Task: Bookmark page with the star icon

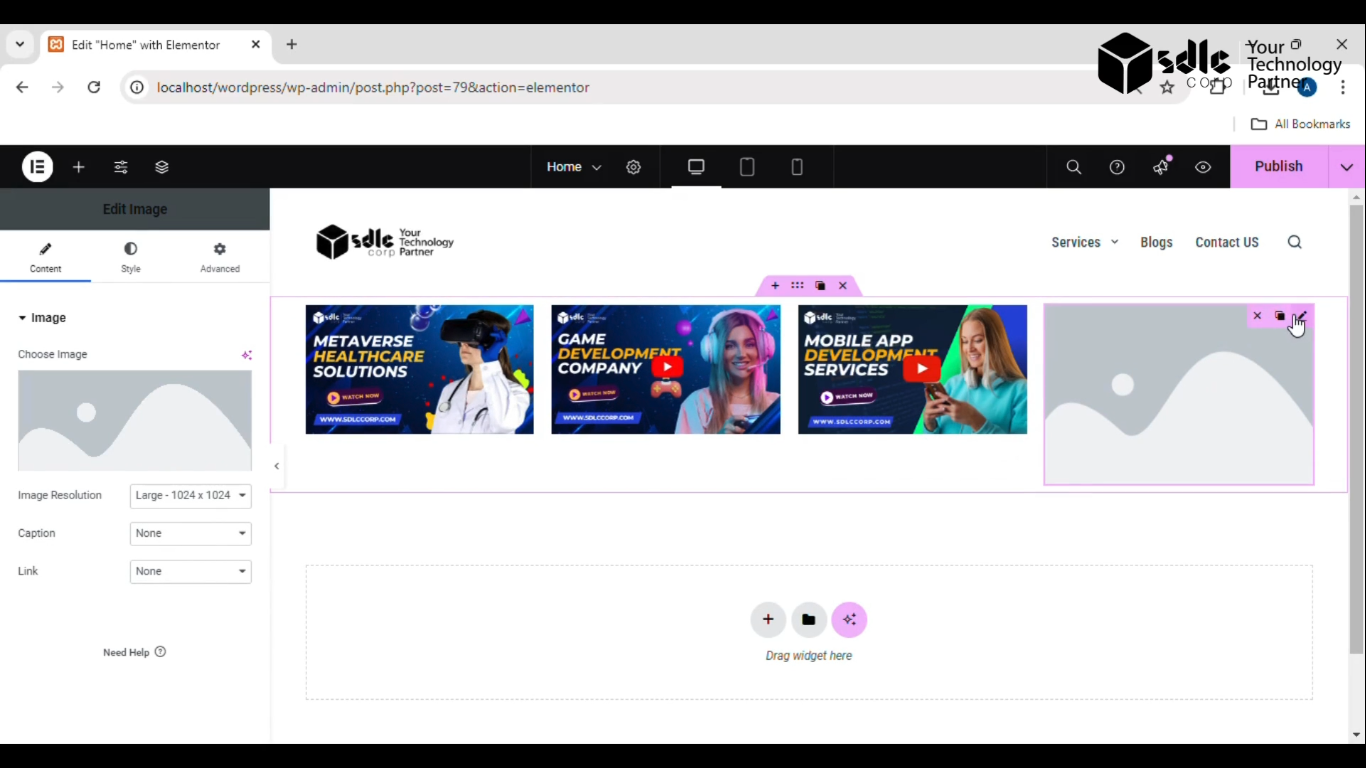Action: click(x=1167, y=88)
